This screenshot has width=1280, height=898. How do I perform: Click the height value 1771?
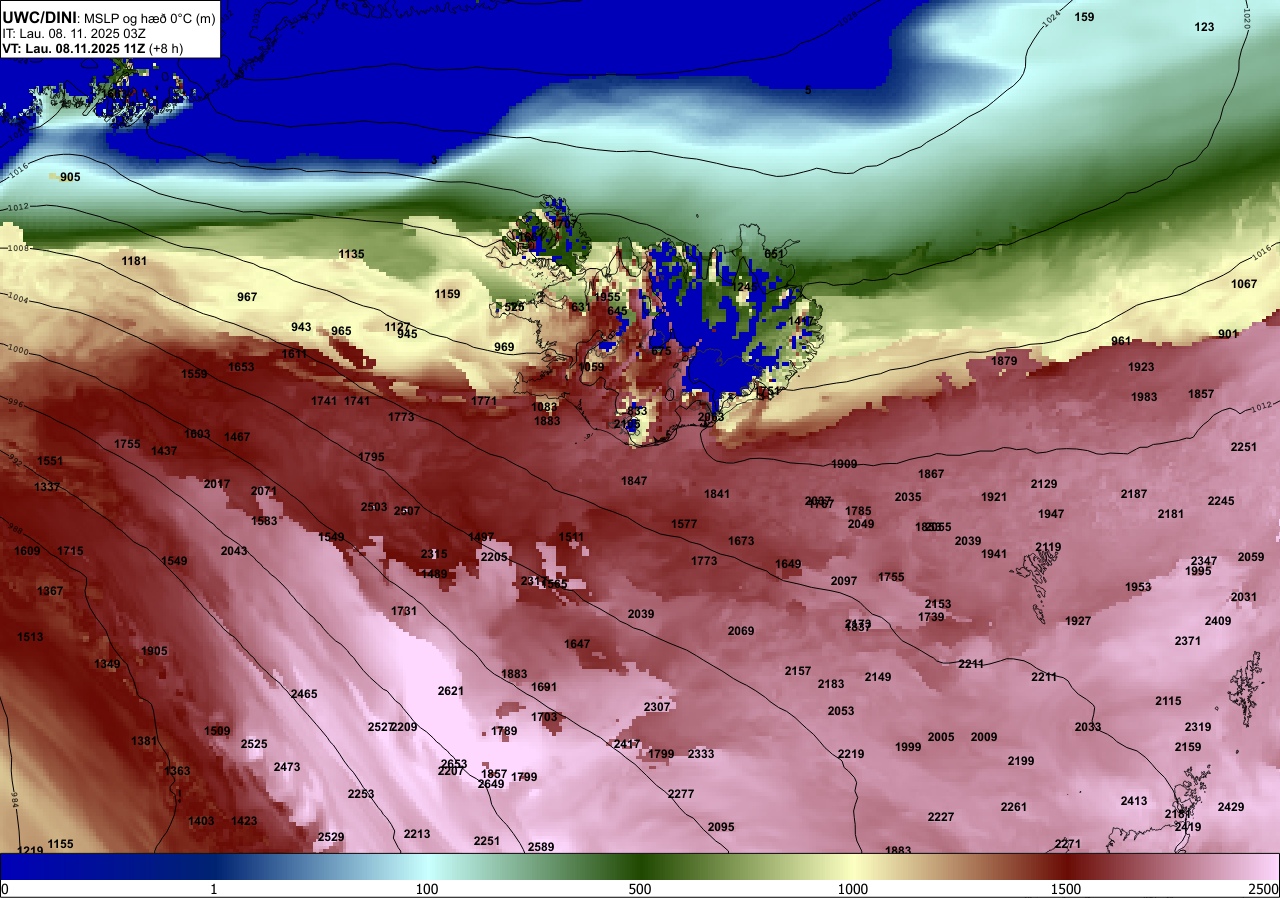point(484,401)
